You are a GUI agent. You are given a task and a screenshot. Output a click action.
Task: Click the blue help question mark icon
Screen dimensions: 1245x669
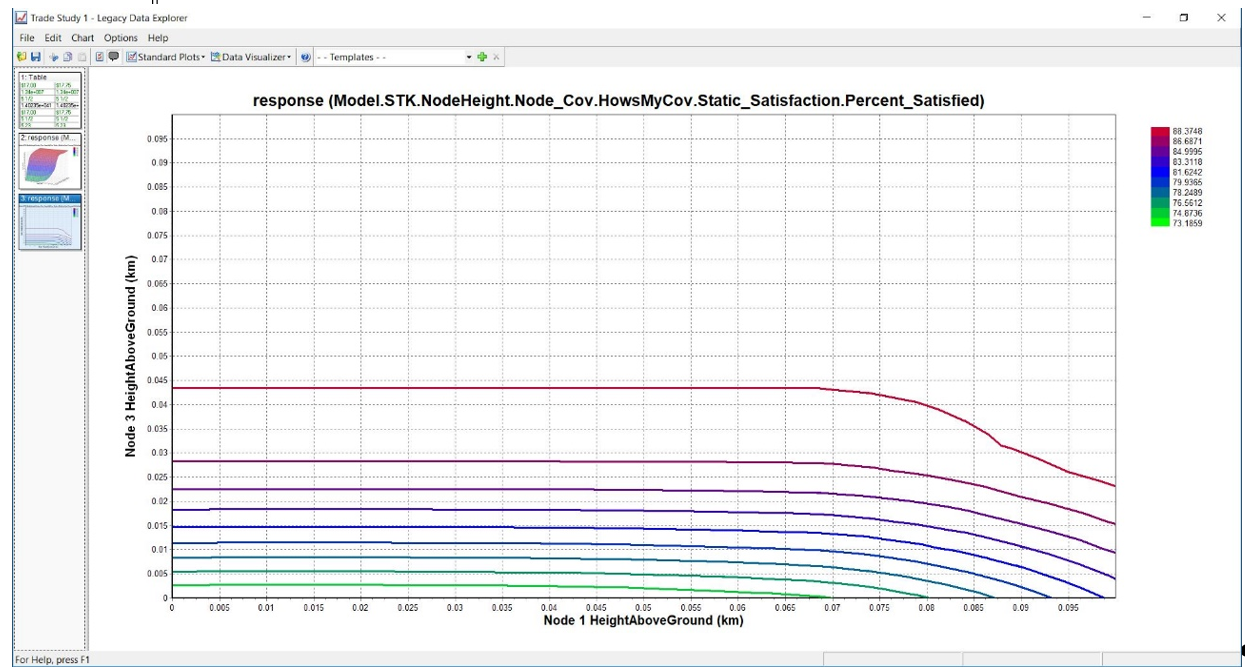(305, 57)
